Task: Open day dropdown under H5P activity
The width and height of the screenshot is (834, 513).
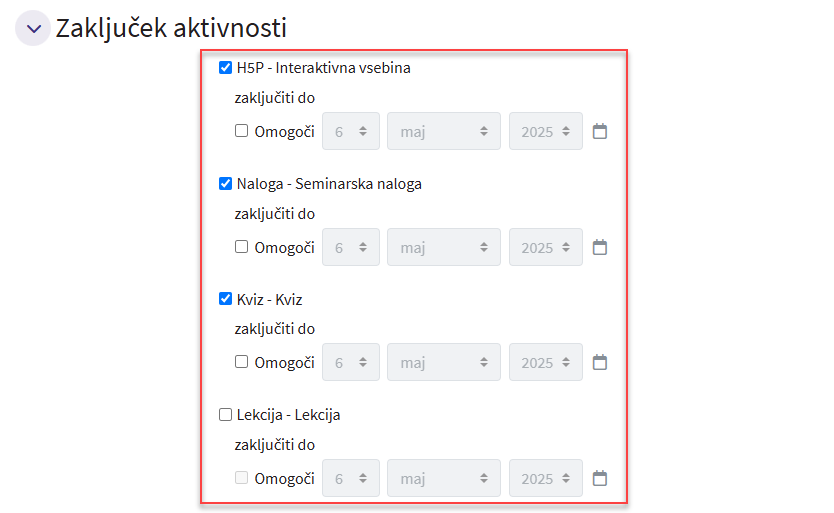Action: pos(351,131)
